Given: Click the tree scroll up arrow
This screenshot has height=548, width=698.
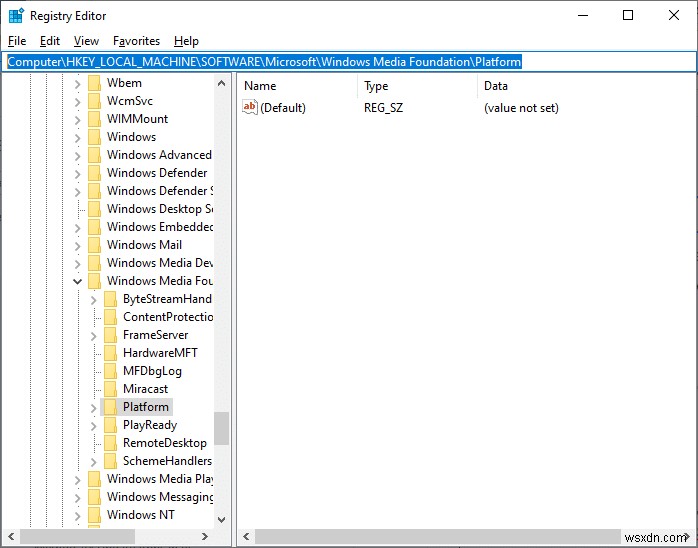Looking at the screenshot, I should (221, 83).
